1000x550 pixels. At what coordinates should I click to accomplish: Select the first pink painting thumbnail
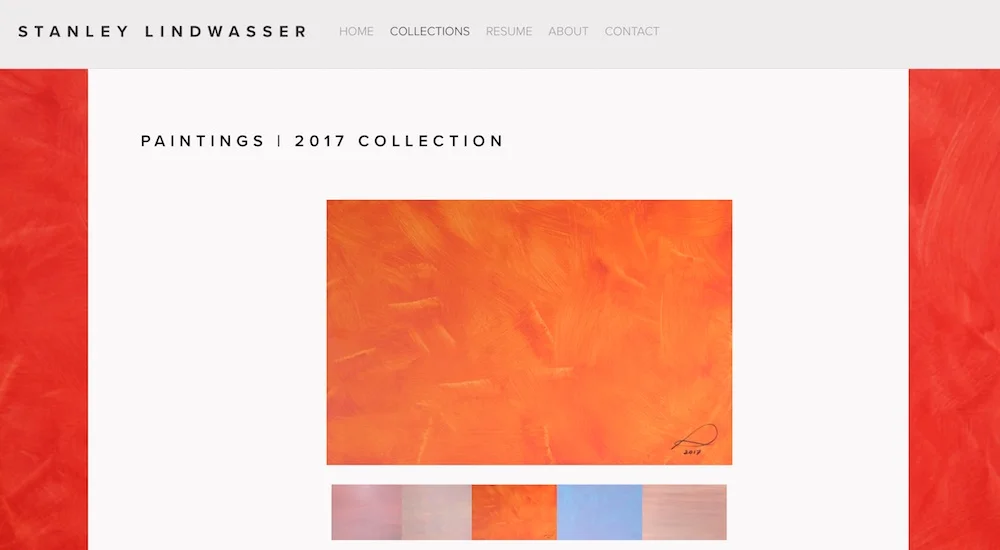pyautogui.click(x=367, y=512)
